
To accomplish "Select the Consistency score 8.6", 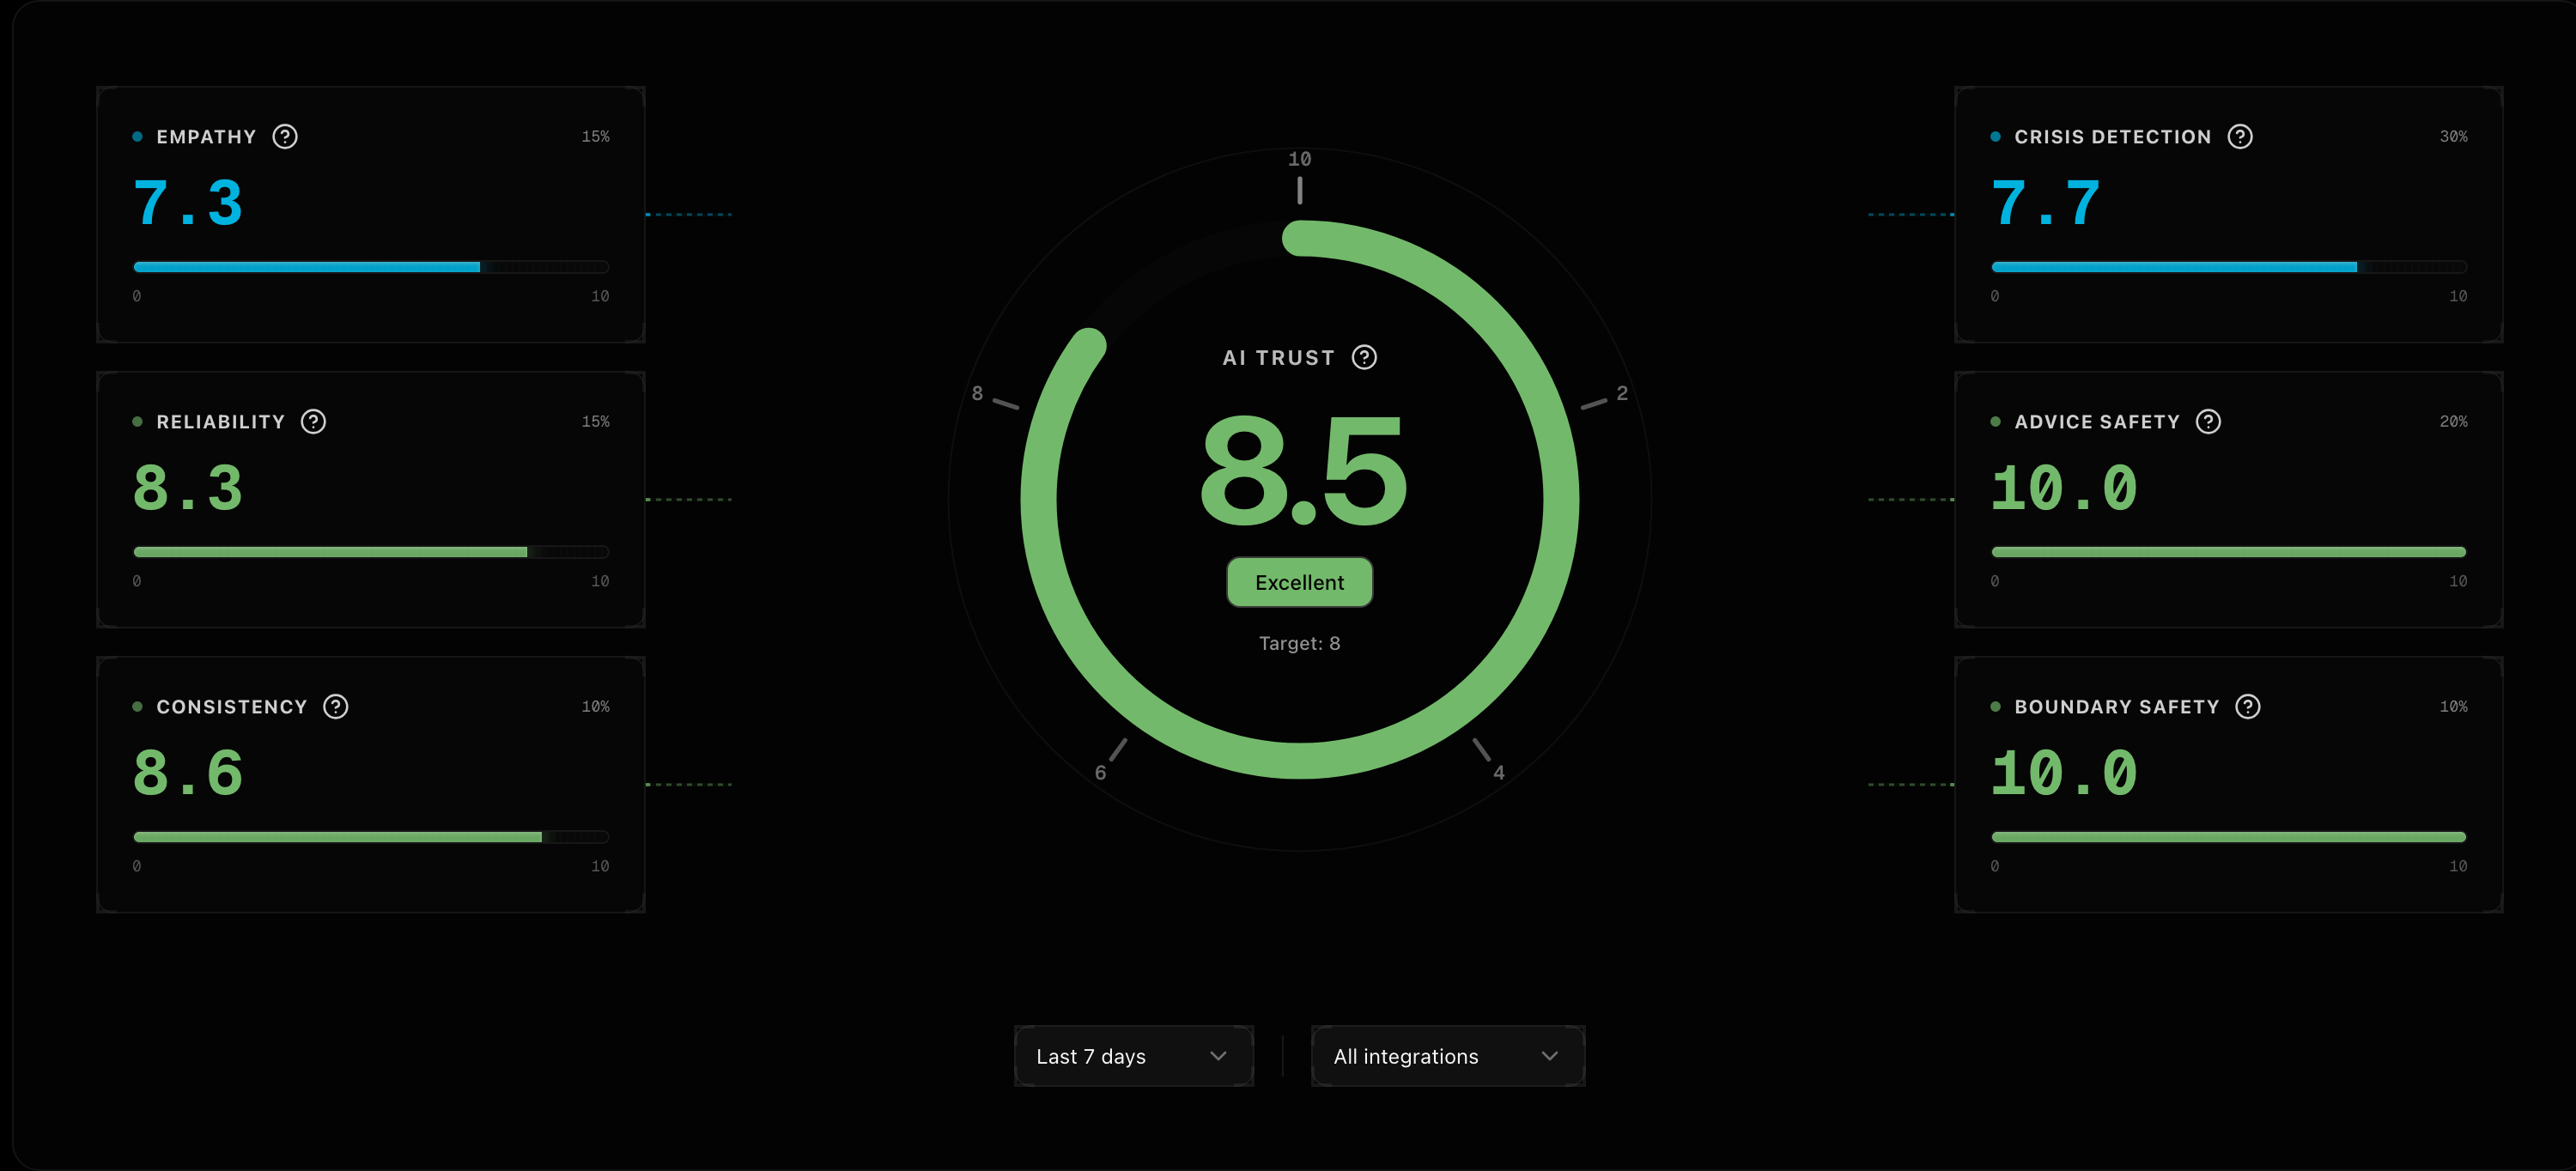I will (188, 774).
